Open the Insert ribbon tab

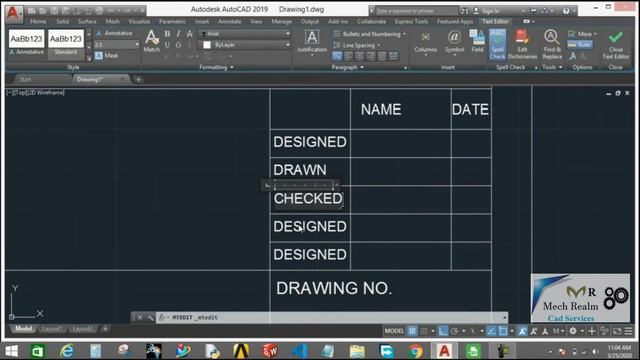[x=202, y=21]
